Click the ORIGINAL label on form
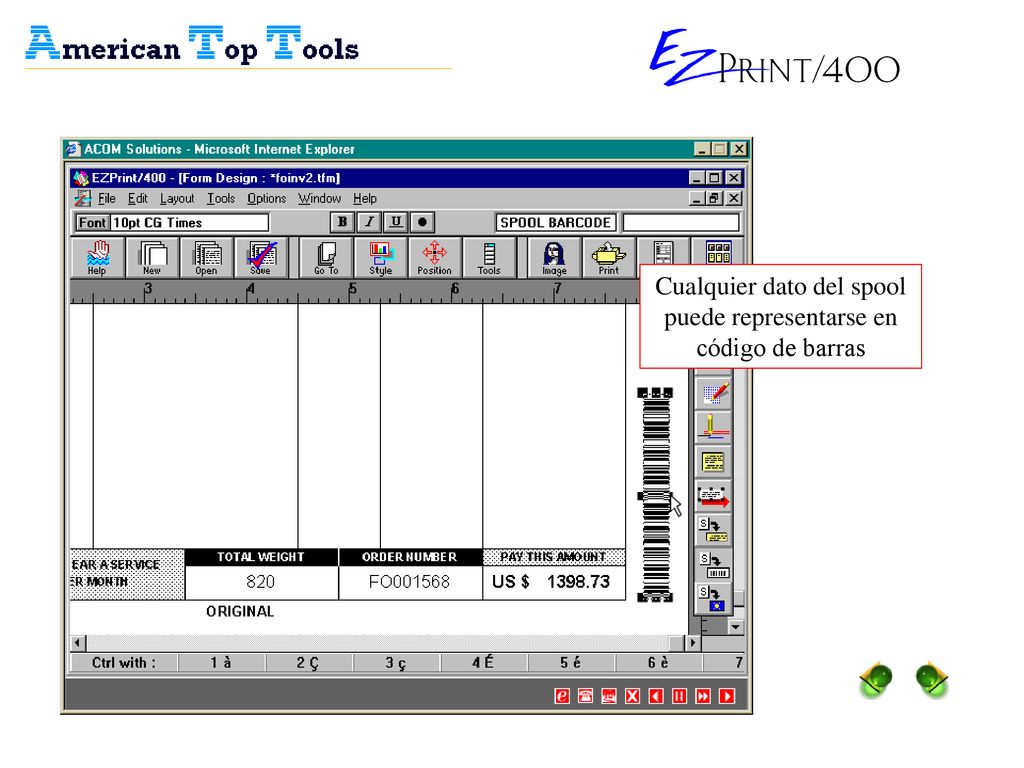Viewport: 1024px width, 768px height. 240,612
